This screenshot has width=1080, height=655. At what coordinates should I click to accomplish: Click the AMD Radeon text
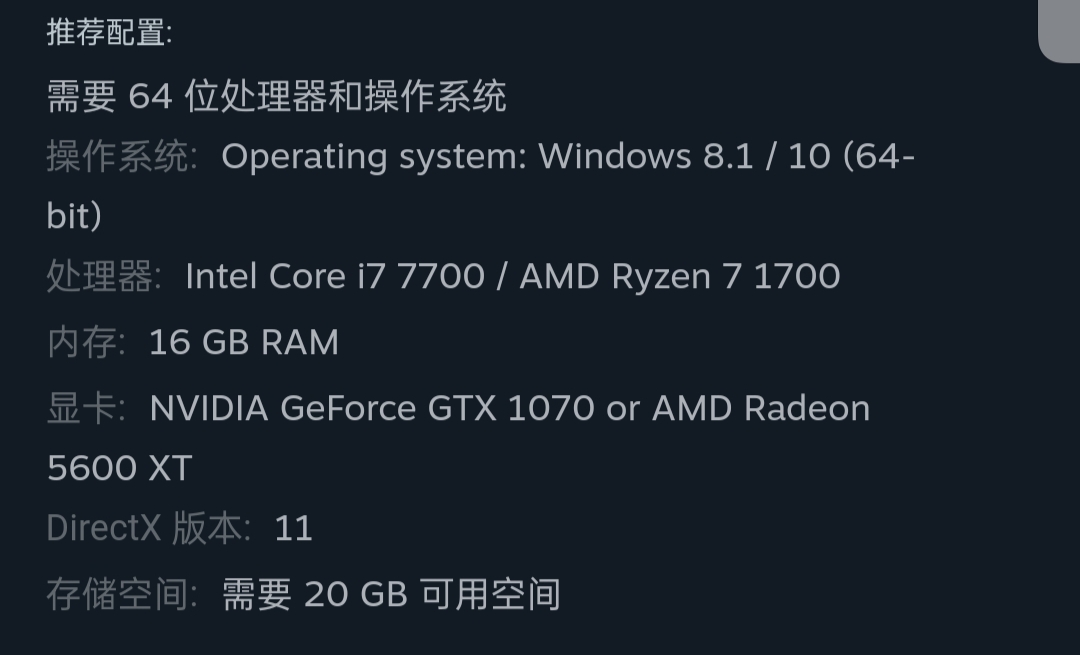pyautogui.click(x=761, y=408)
